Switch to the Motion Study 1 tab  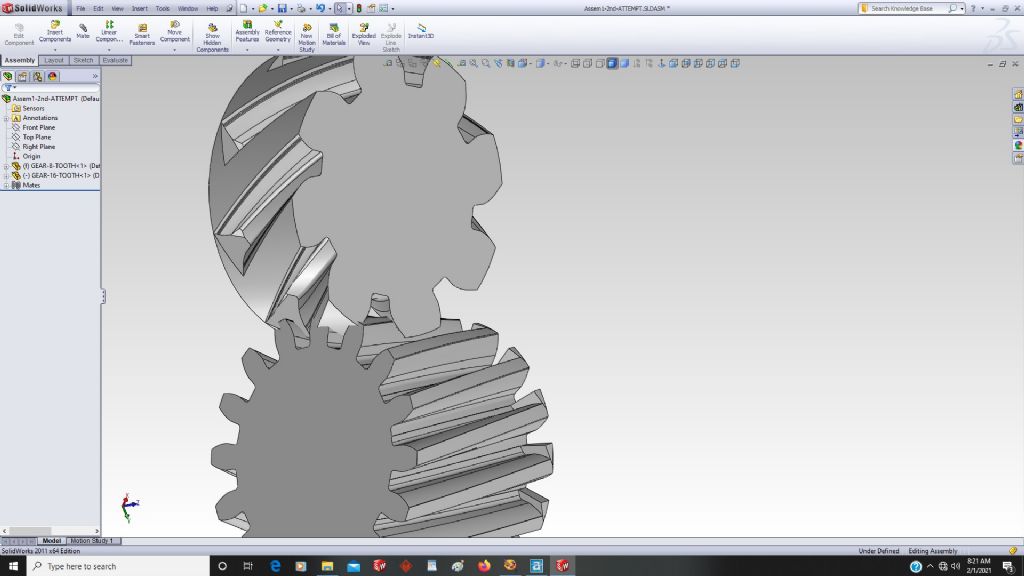92,541
